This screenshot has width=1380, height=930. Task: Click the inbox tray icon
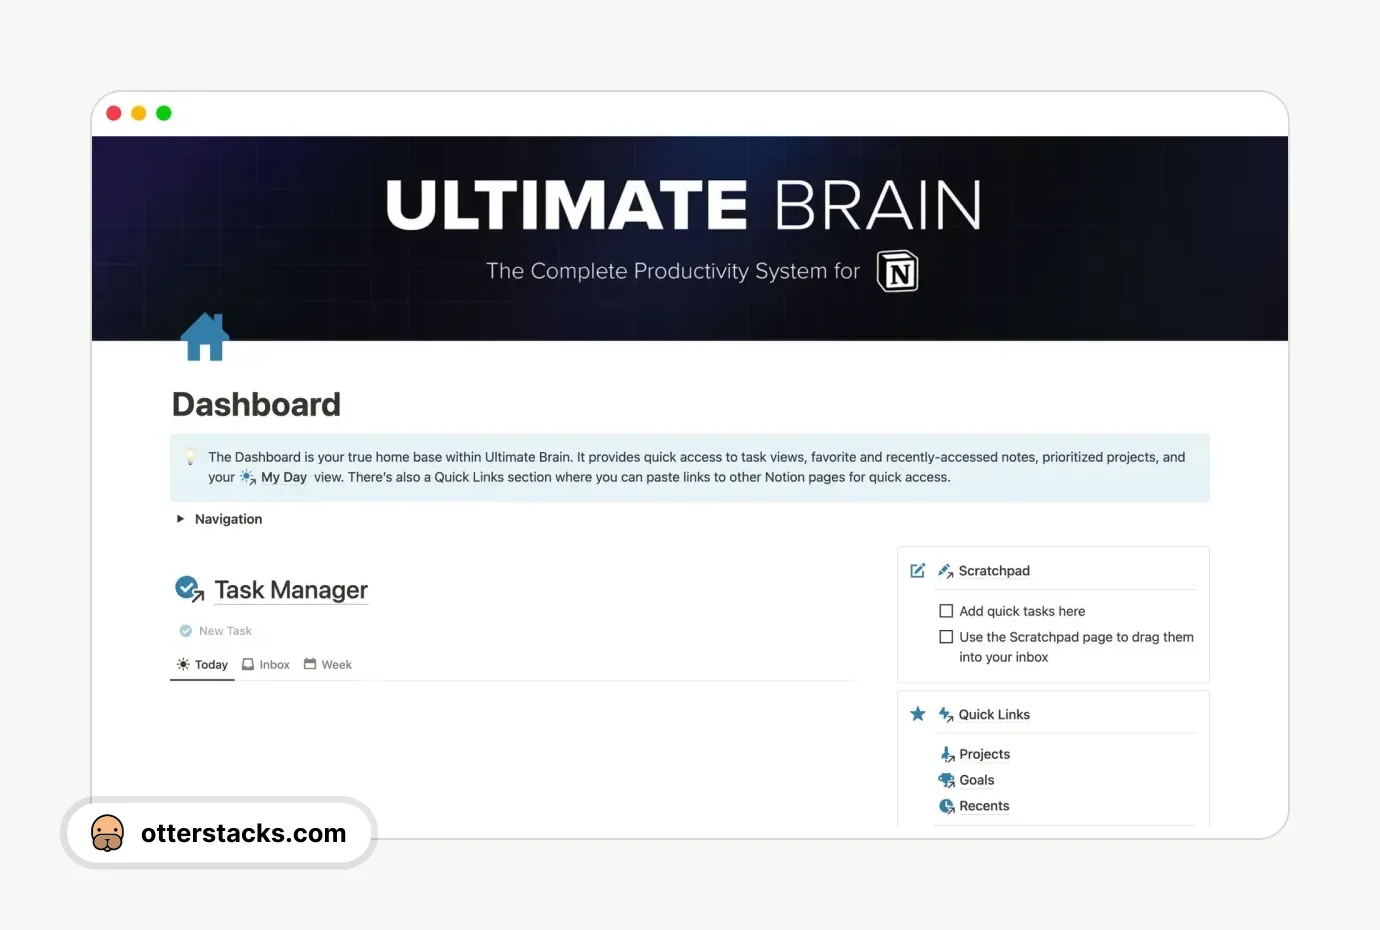coord(248,664)
